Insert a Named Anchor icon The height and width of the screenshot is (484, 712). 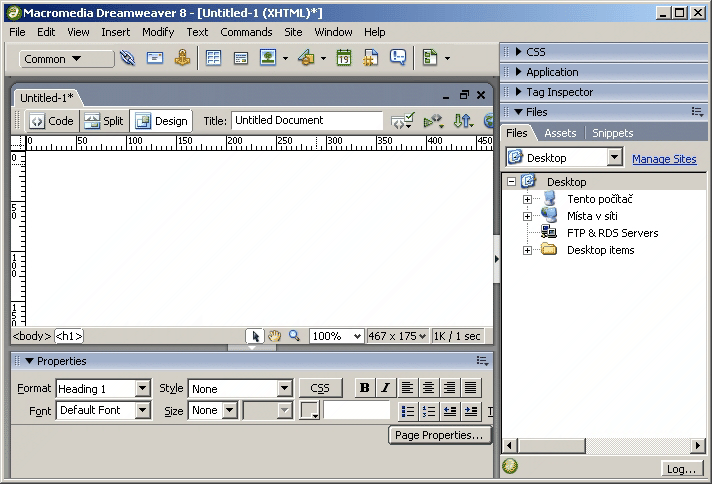pyautogui.click(x=183, y=58)
